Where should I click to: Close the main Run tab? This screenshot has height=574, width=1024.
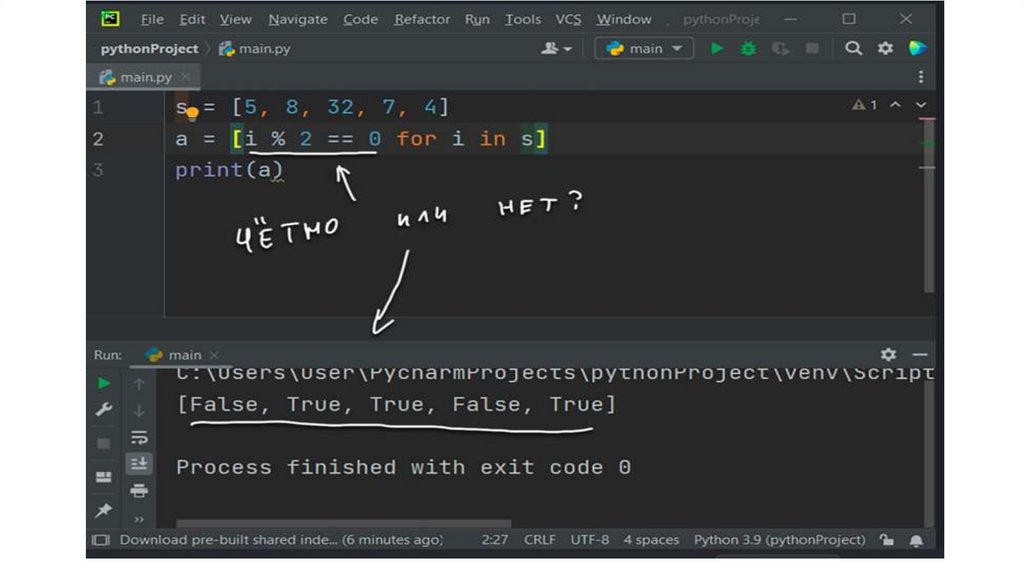tap(214, 355)
